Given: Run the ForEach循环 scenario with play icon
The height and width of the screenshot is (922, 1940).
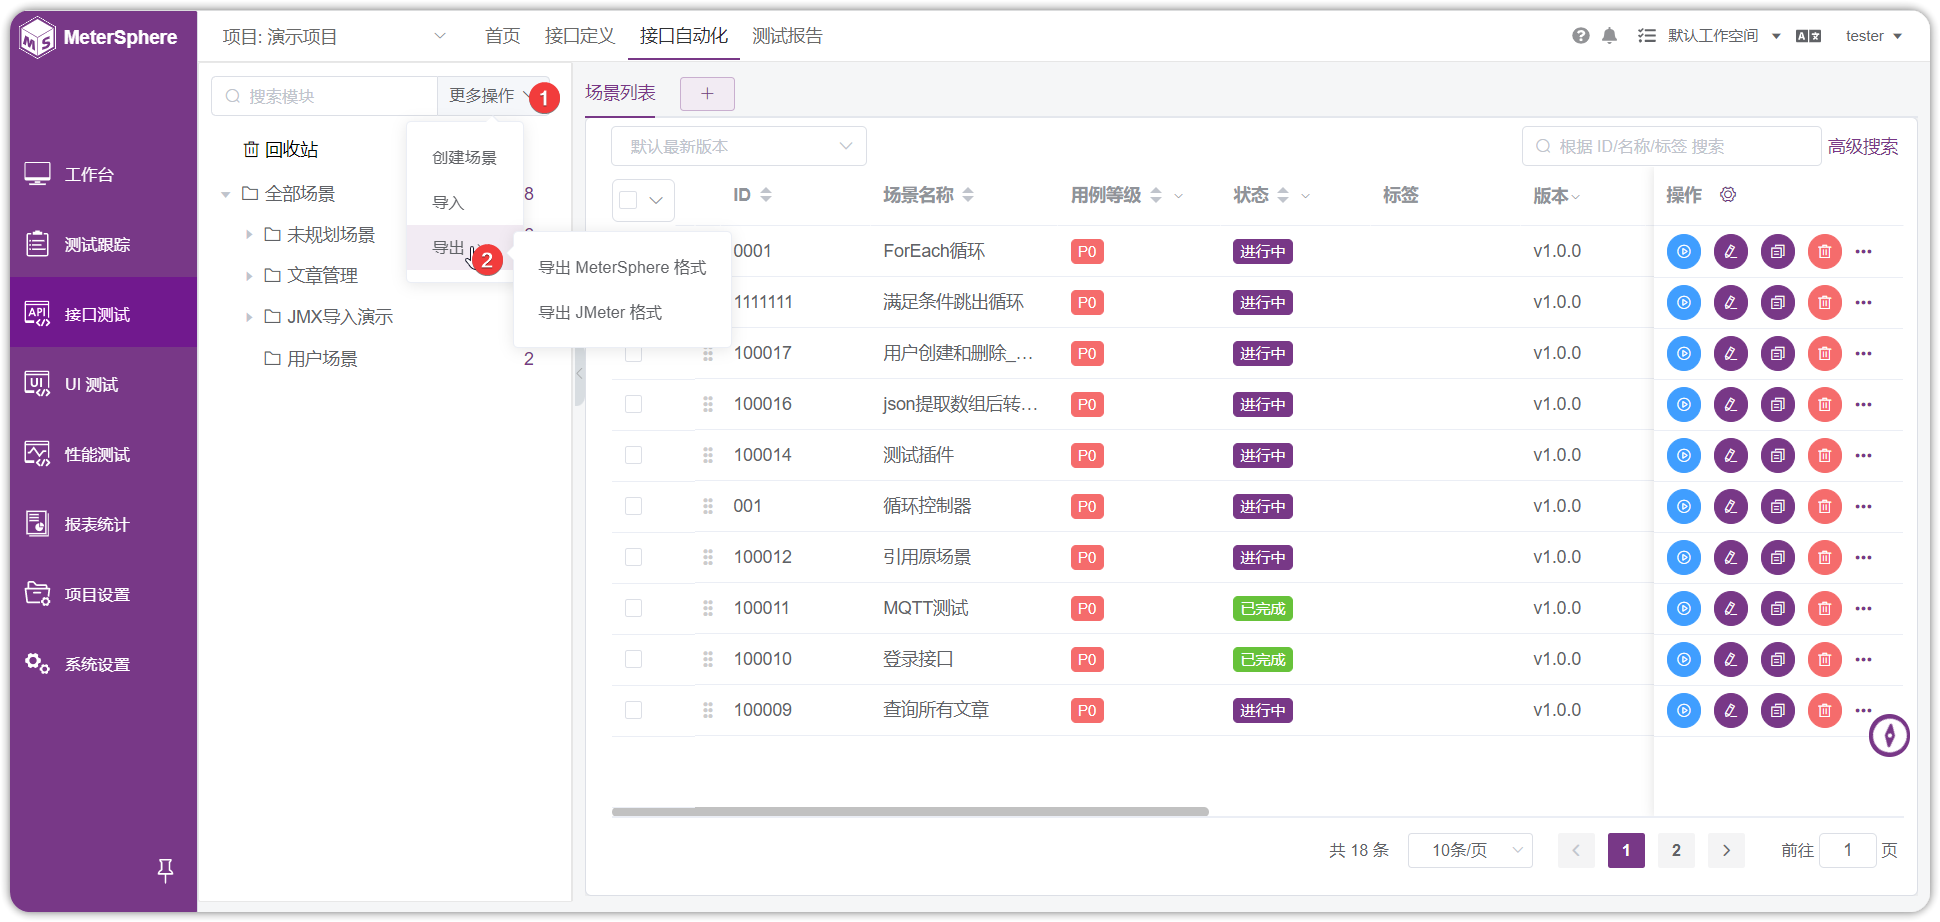Looking at the screenshot, I should [x=1683, y=251].
